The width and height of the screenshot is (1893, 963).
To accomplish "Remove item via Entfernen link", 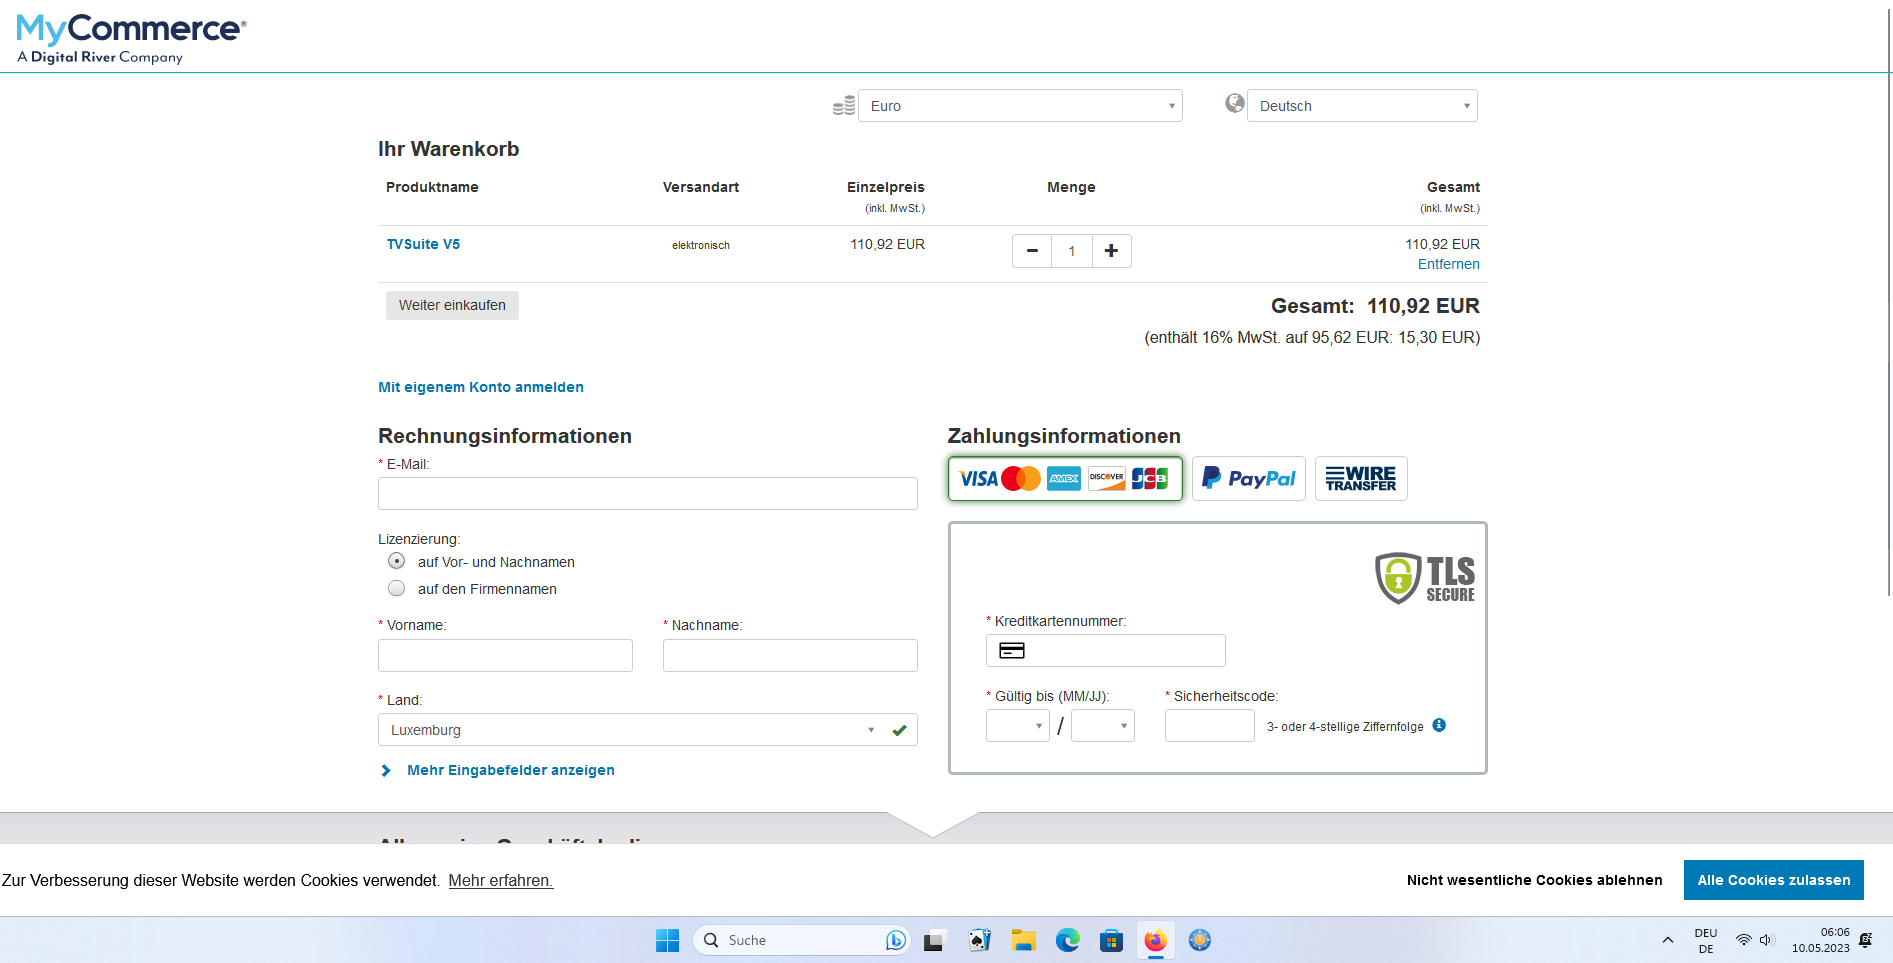I will point(1448,264).
